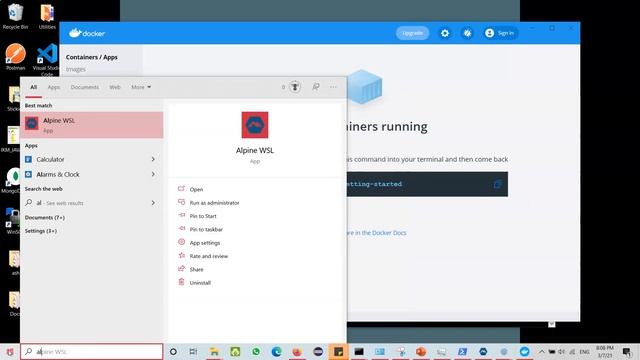The image size is (640, 360).
Task: Open the More dropdown in search tabs
Action: (141, 87)
